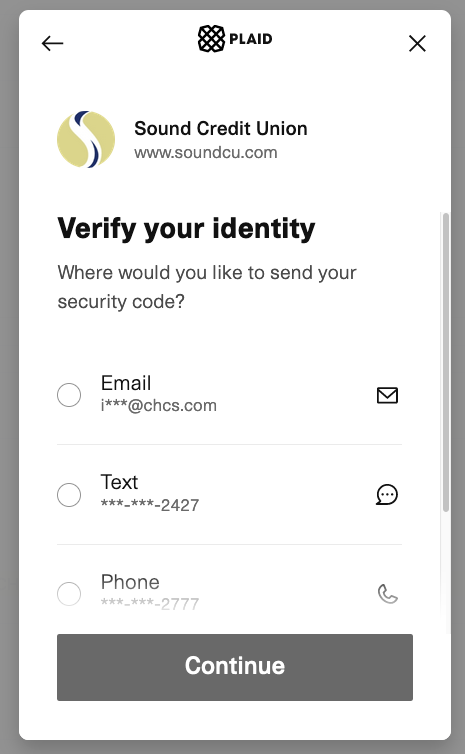
Task: Select the Text radio button
Action: 69,495
